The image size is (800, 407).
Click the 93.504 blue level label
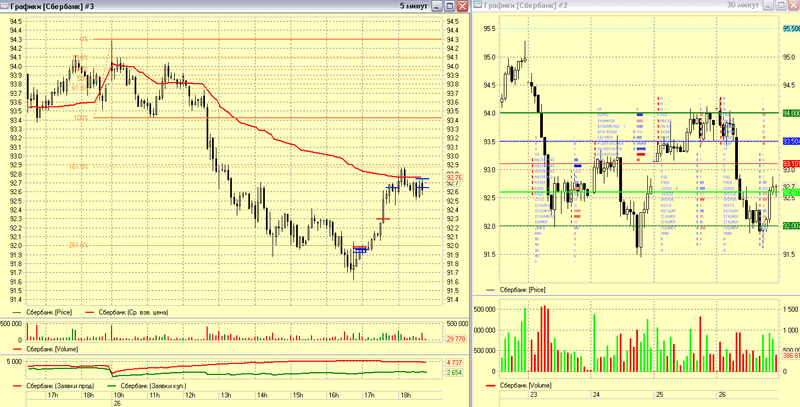click(791, 141)
